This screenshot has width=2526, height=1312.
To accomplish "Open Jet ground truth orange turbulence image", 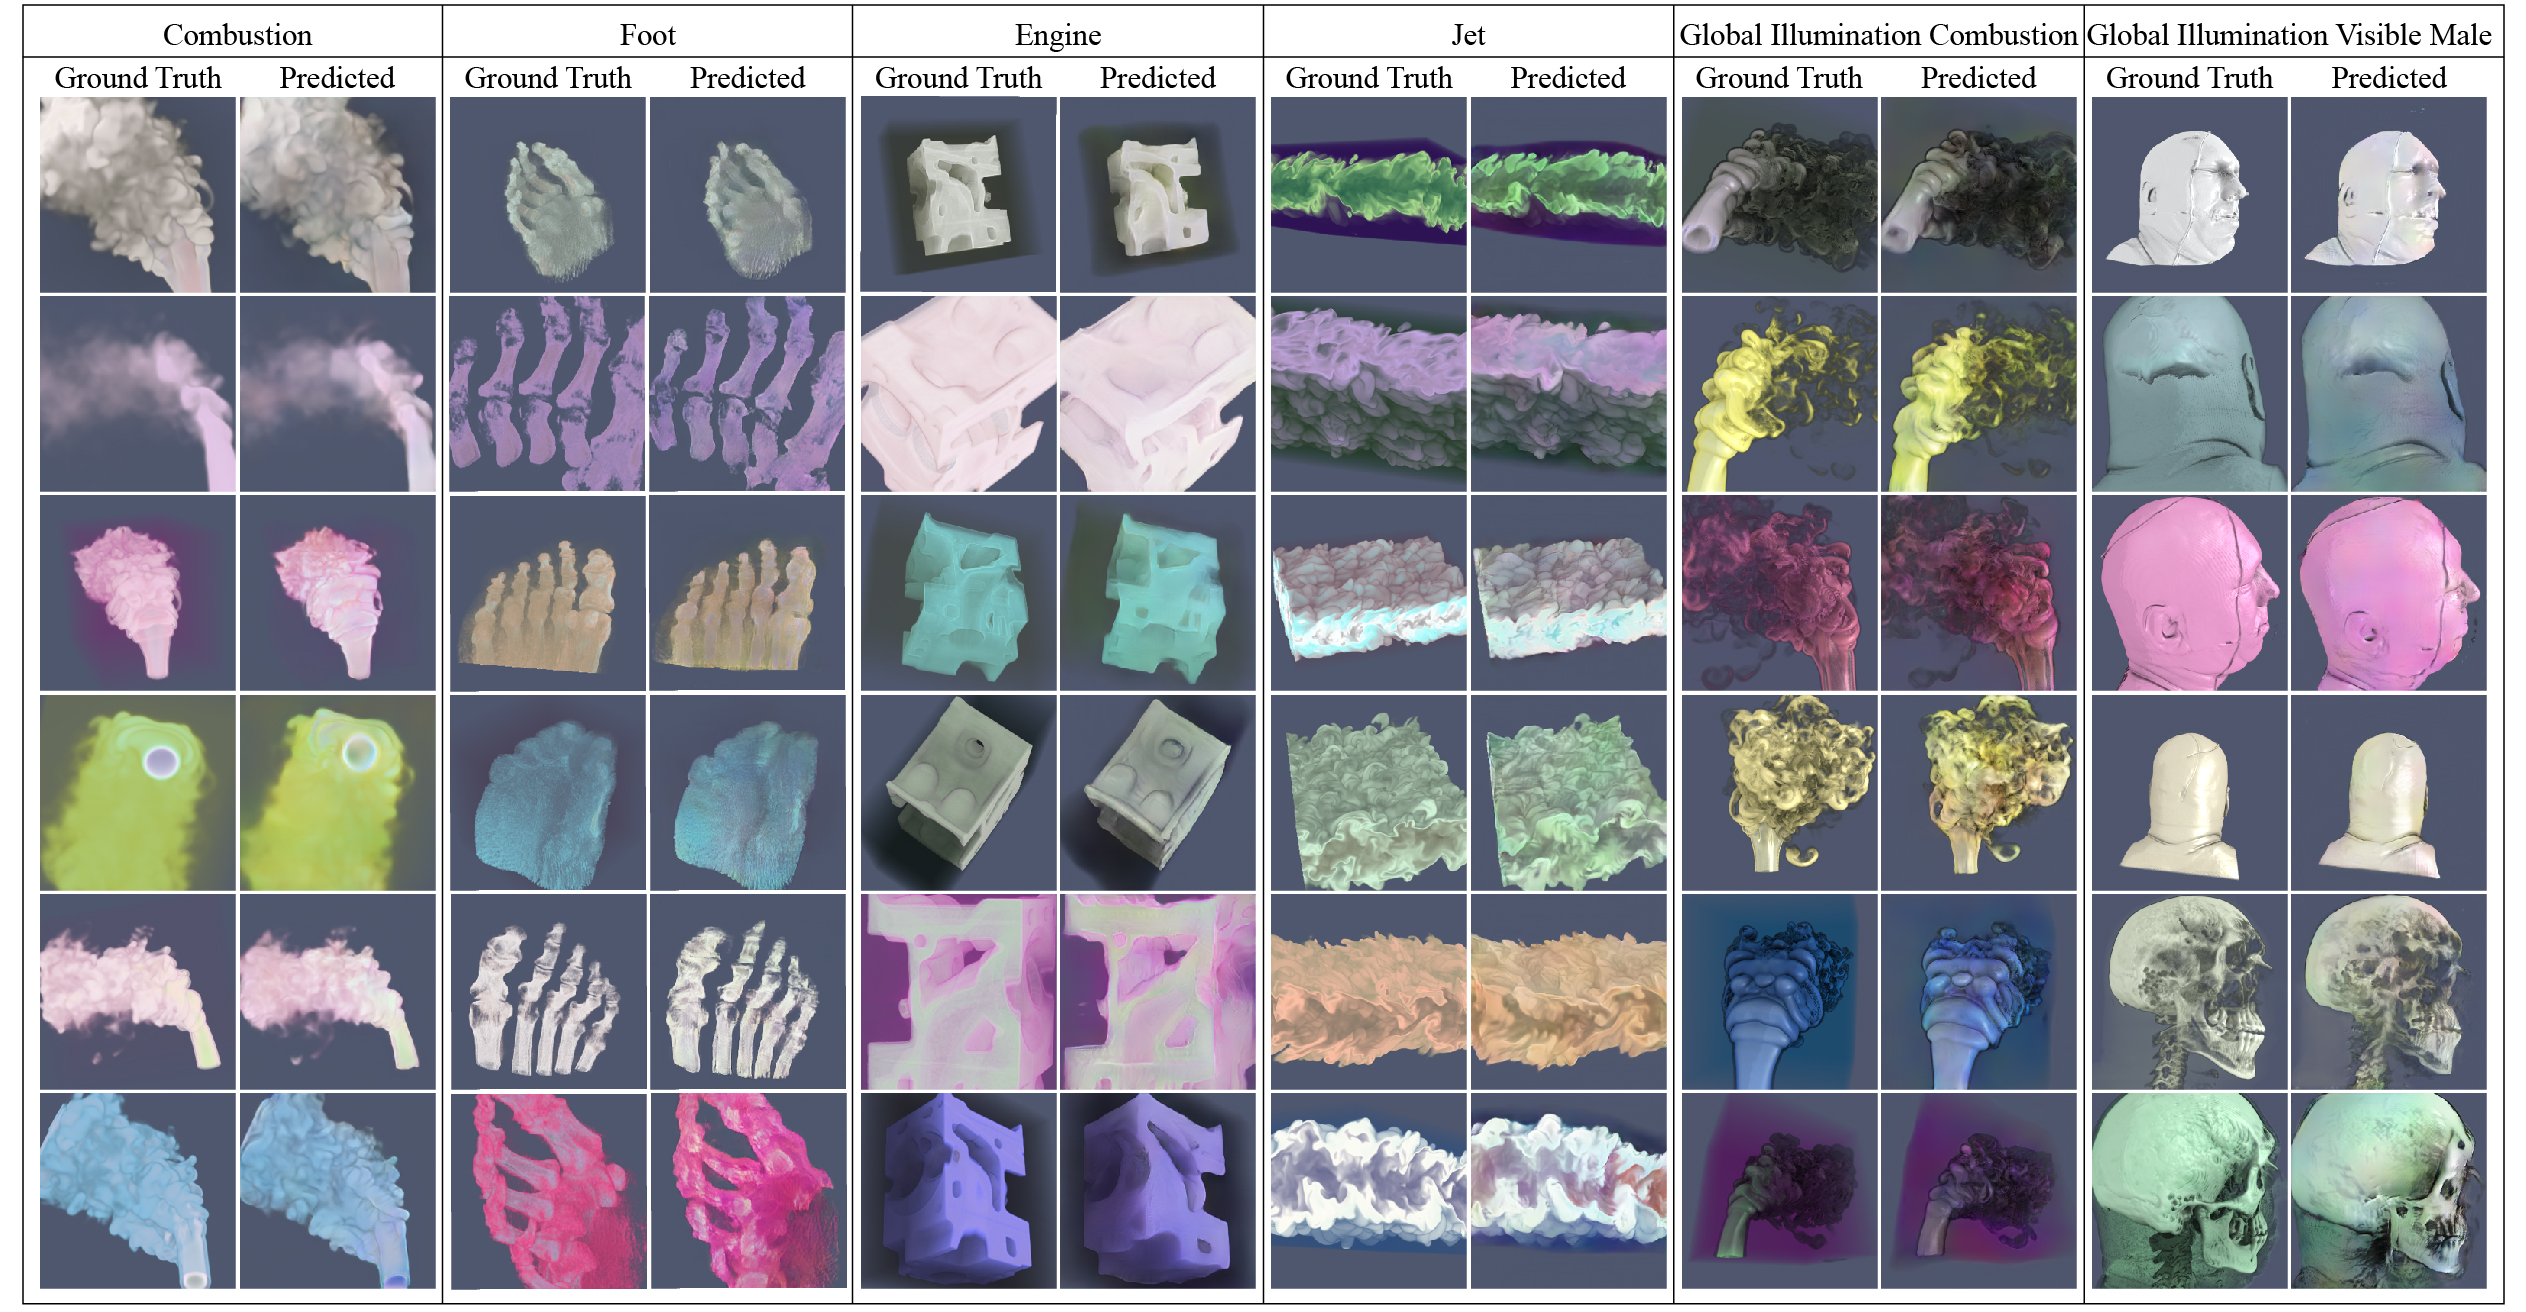I will pos(1369,991).
